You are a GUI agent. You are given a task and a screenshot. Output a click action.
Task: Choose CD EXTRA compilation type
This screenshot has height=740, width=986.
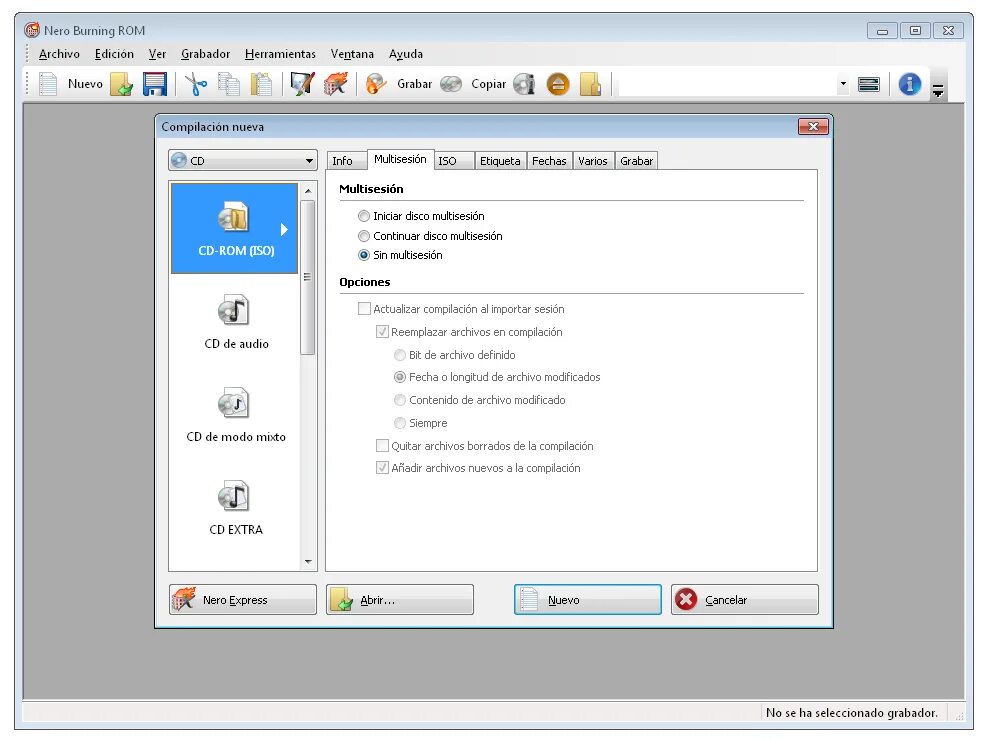(236, 507)
